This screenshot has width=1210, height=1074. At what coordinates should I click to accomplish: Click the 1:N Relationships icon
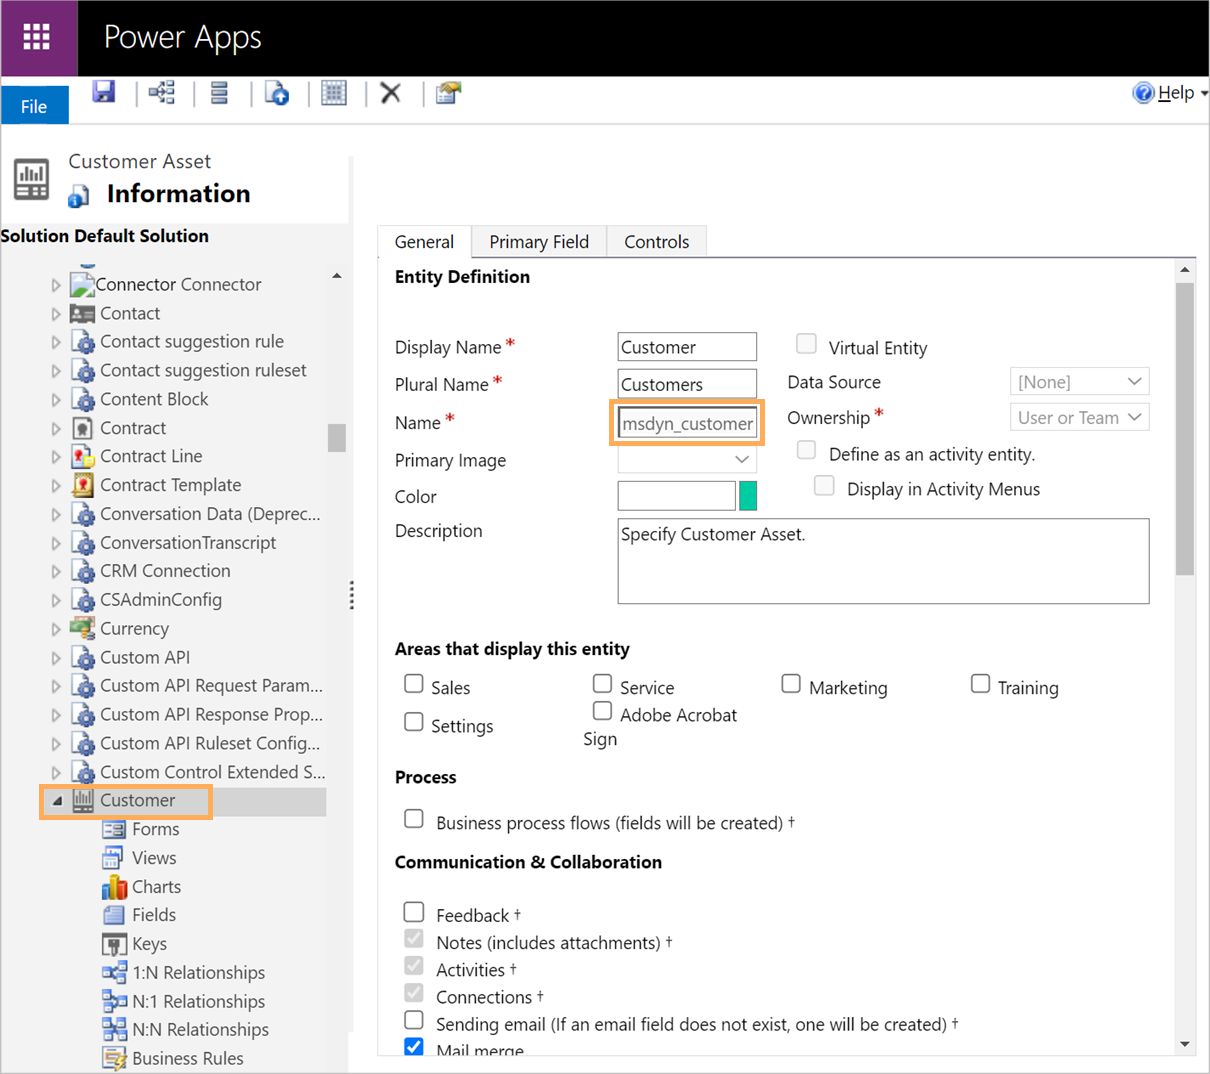tap(114, 972)
